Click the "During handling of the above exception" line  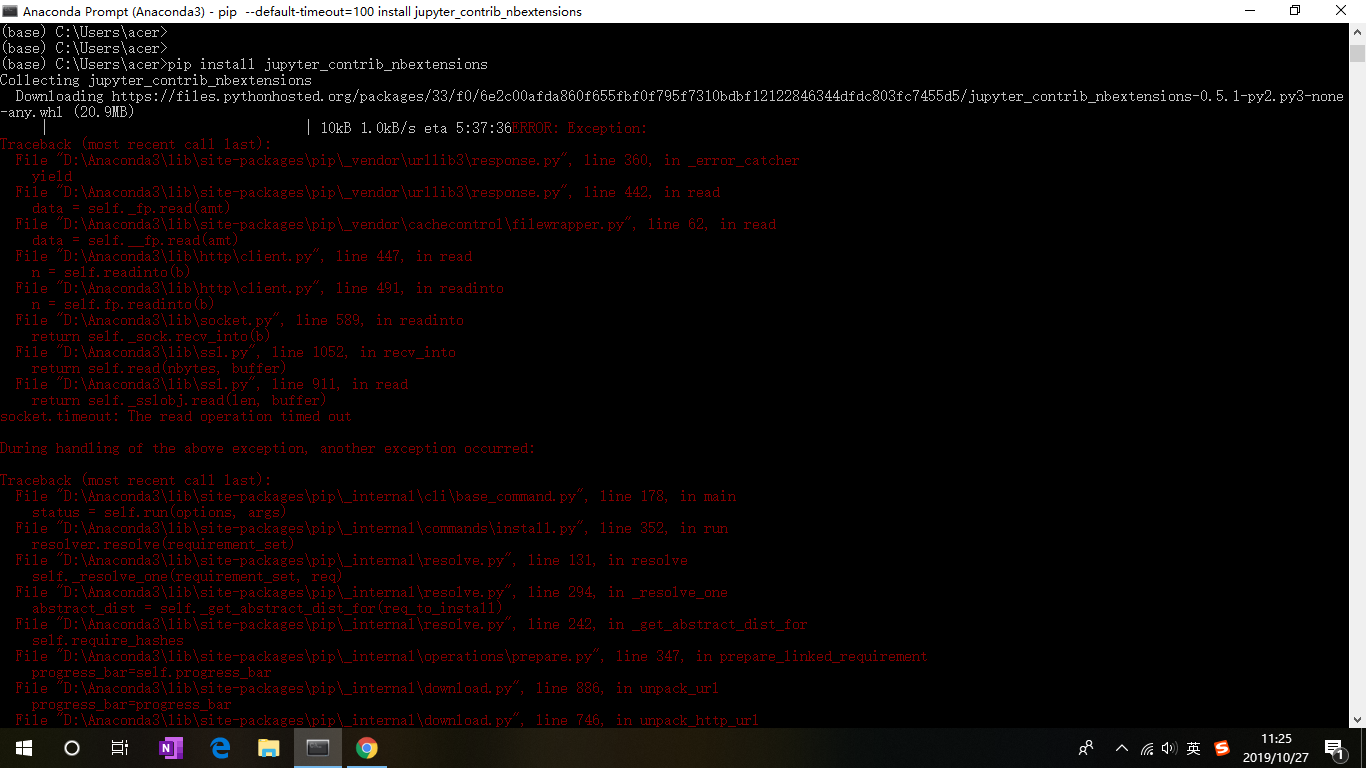point(268,448)
